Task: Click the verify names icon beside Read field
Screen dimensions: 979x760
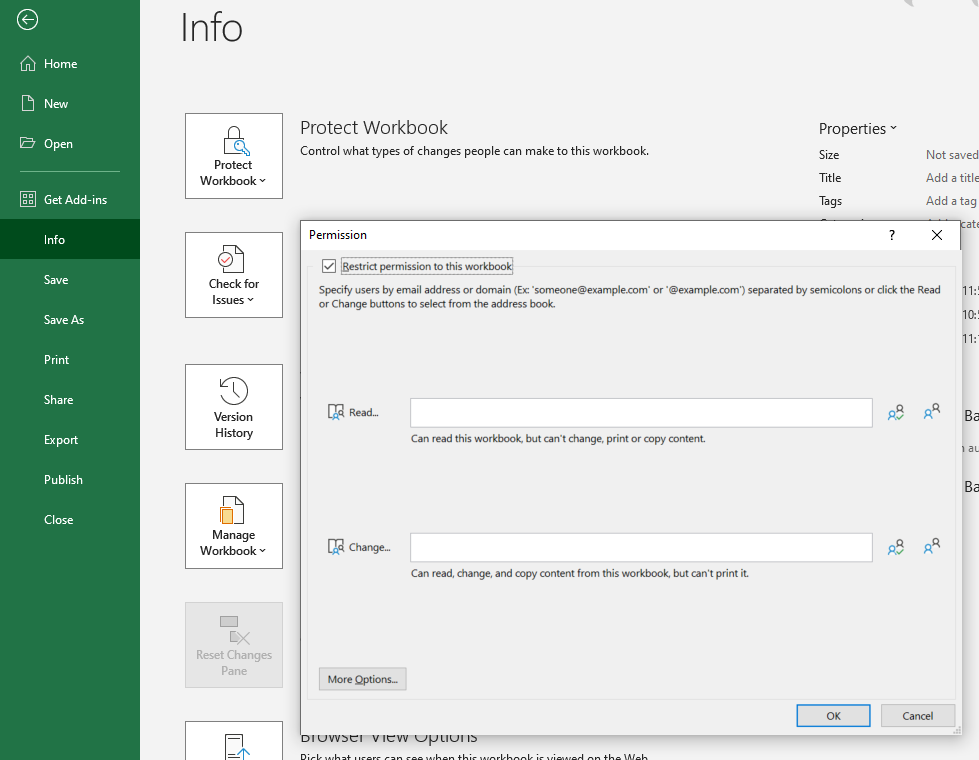Action: [x=896, y=411]
